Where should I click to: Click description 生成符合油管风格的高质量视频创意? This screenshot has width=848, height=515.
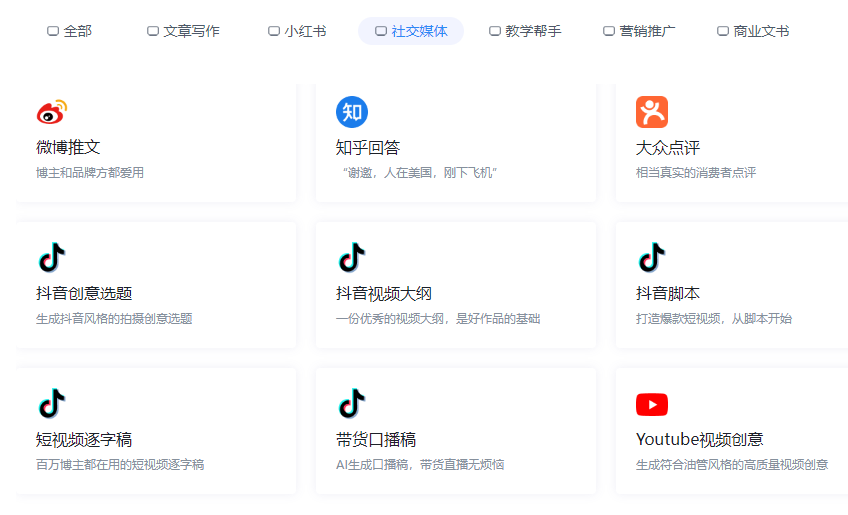coord(732,465)
